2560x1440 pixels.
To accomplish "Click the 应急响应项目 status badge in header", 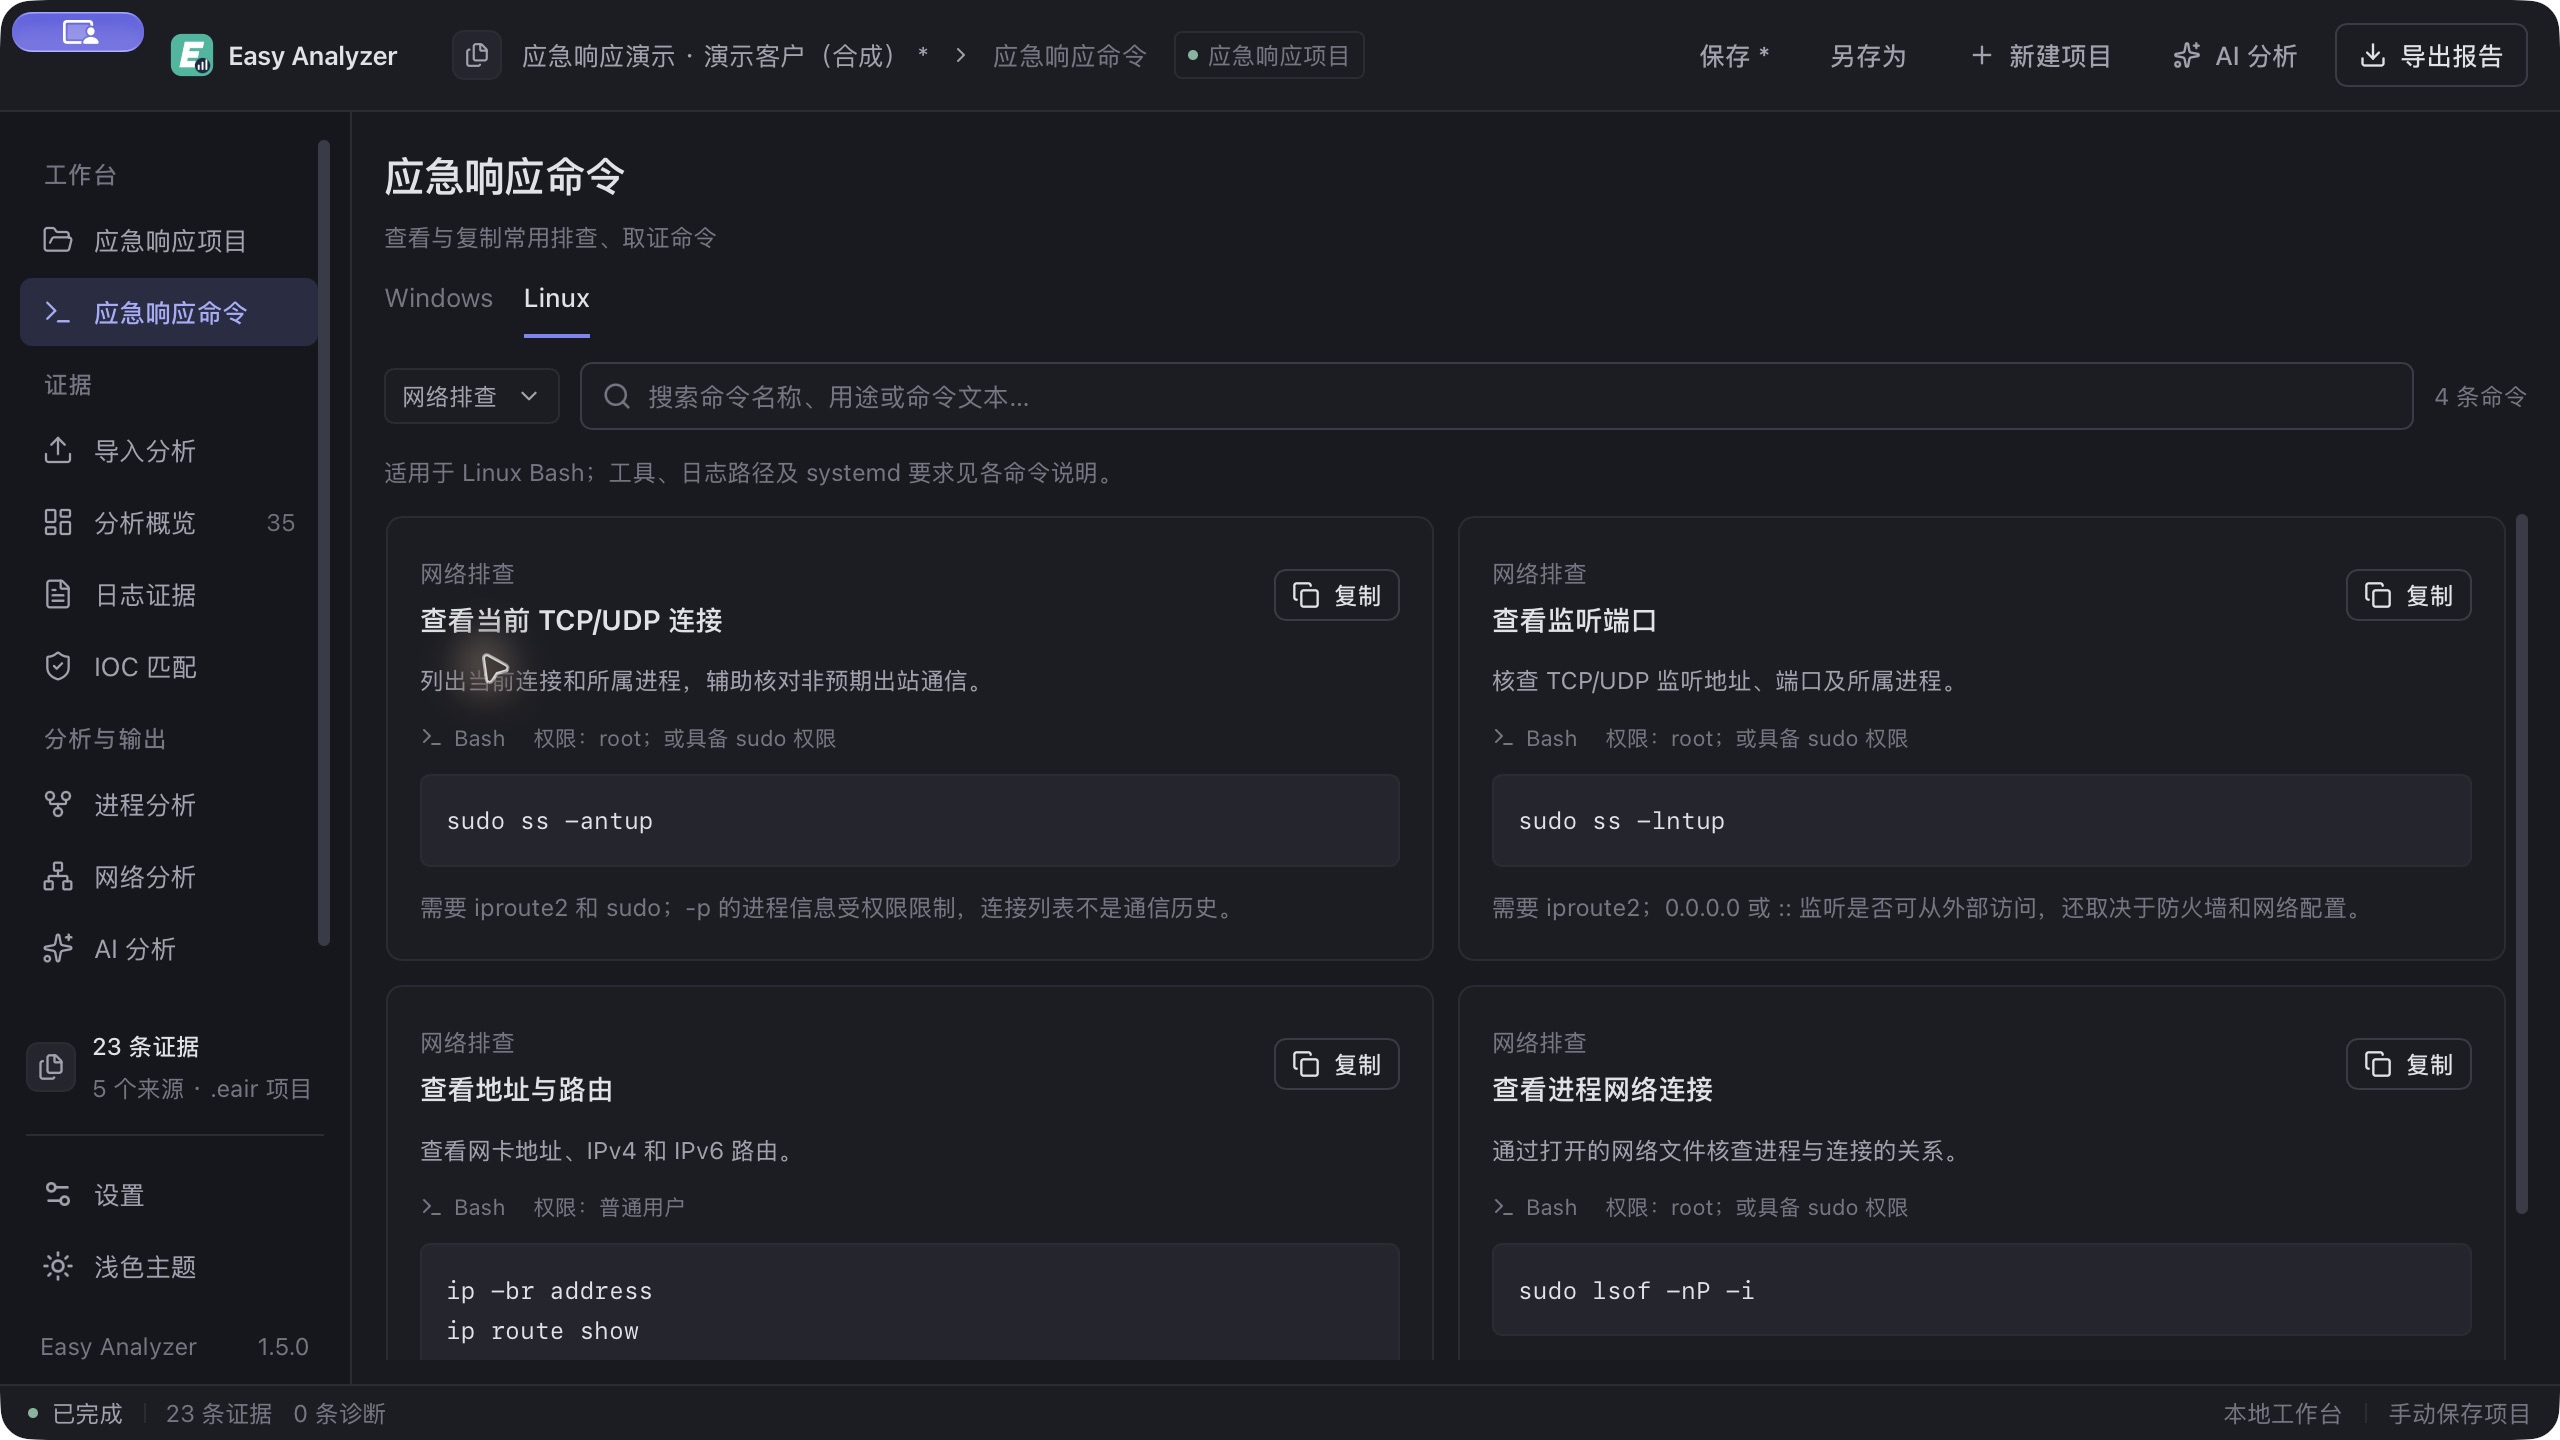I will [1268, 56].
